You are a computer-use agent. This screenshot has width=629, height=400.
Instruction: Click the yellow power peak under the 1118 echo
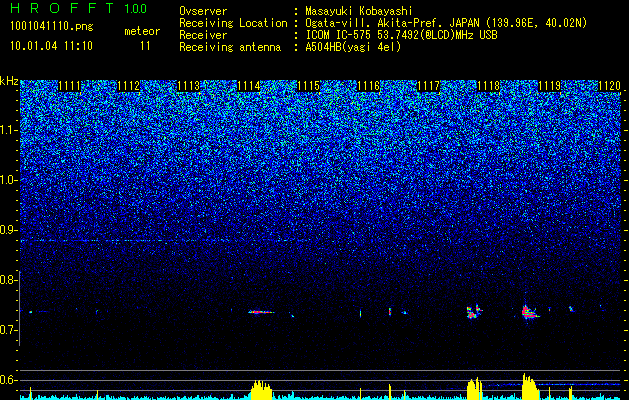pyautogui.click(x=475, y=388)
